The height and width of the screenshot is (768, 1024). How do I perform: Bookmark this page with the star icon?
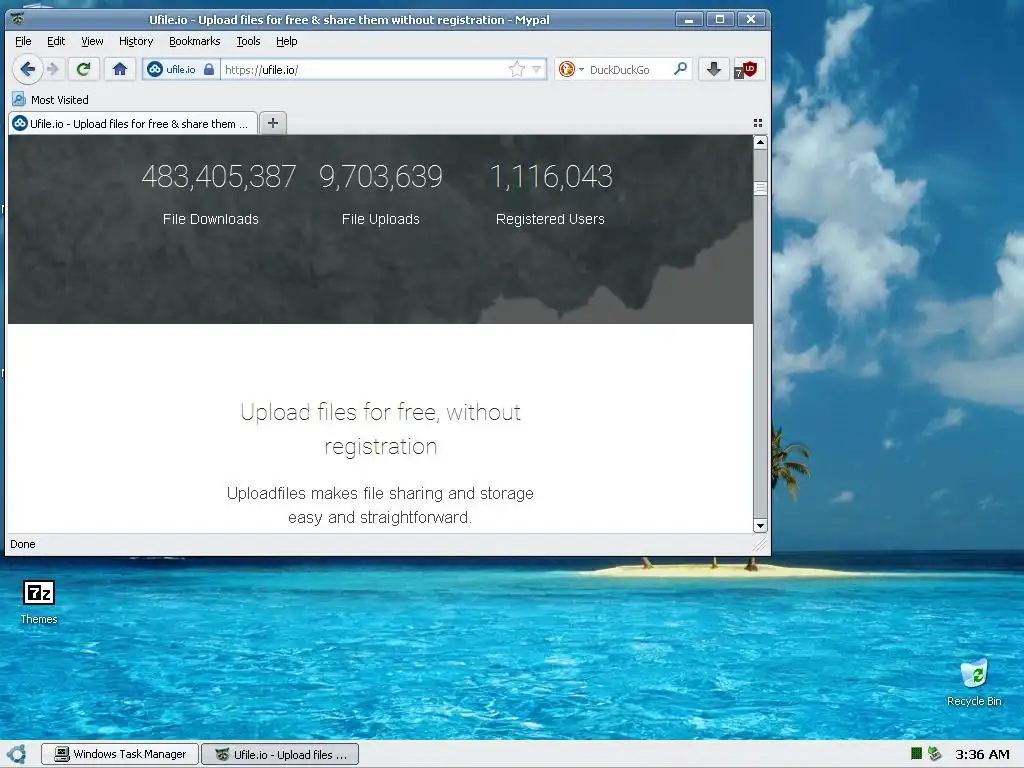point(517,69)
